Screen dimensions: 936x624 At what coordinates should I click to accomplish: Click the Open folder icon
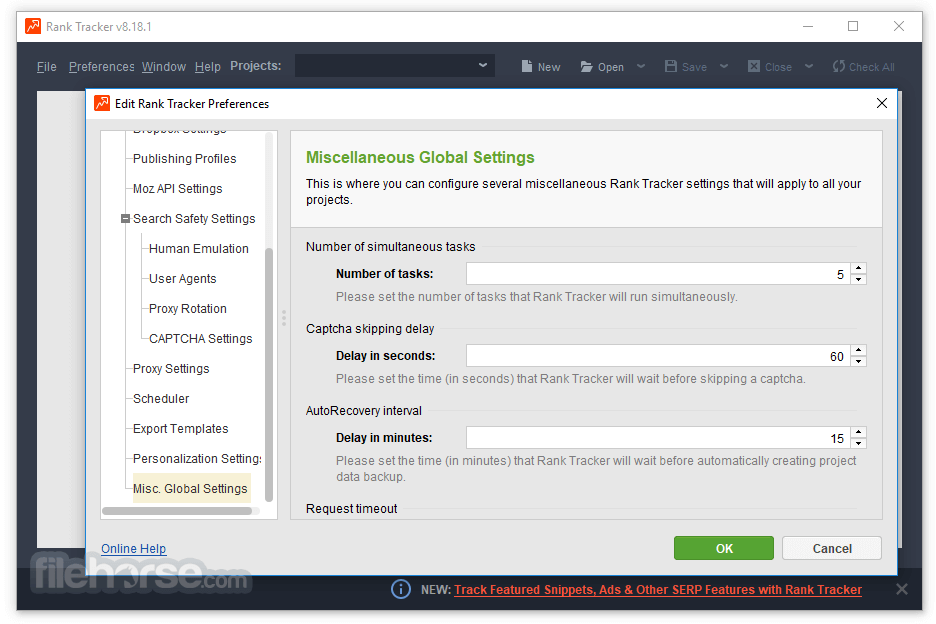tap(586, 66)
